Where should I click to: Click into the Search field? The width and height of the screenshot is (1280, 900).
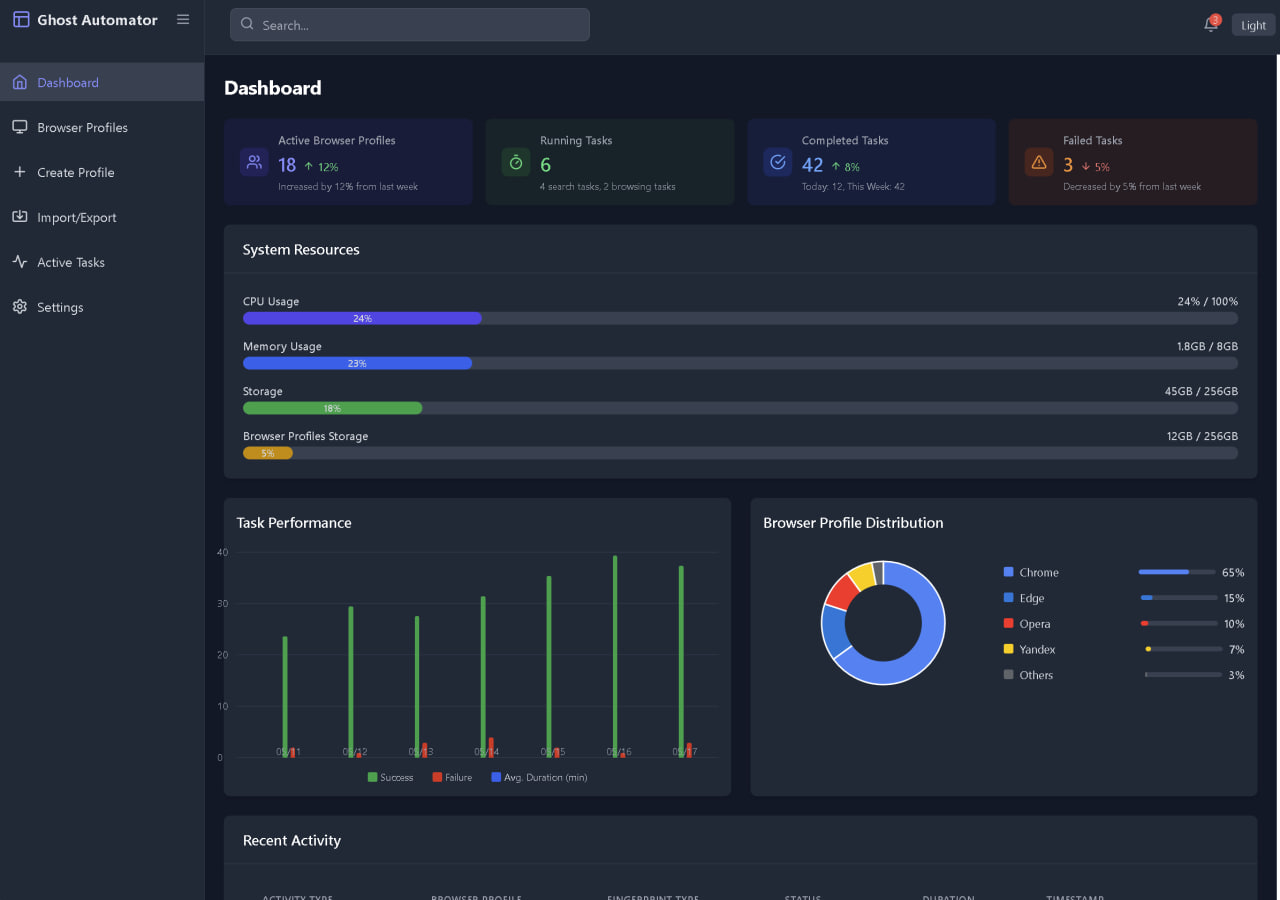click(x=410, y=25)
